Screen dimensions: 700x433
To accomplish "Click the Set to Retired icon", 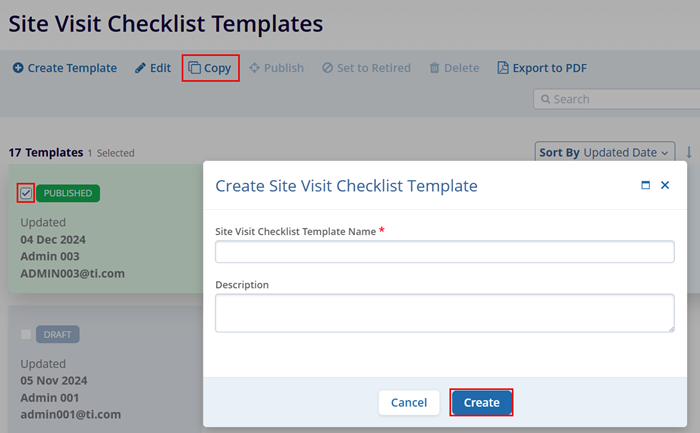I will [x=328, y=68].
